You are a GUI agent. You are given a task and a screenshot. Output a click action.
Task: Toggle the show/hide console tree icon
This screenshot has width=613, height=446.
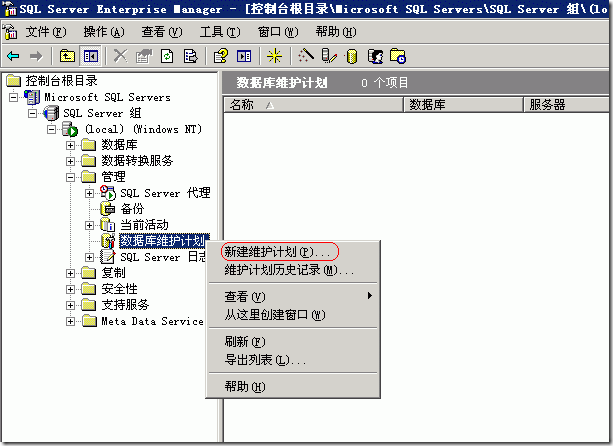pyautogui.click(x=90, y=56)
